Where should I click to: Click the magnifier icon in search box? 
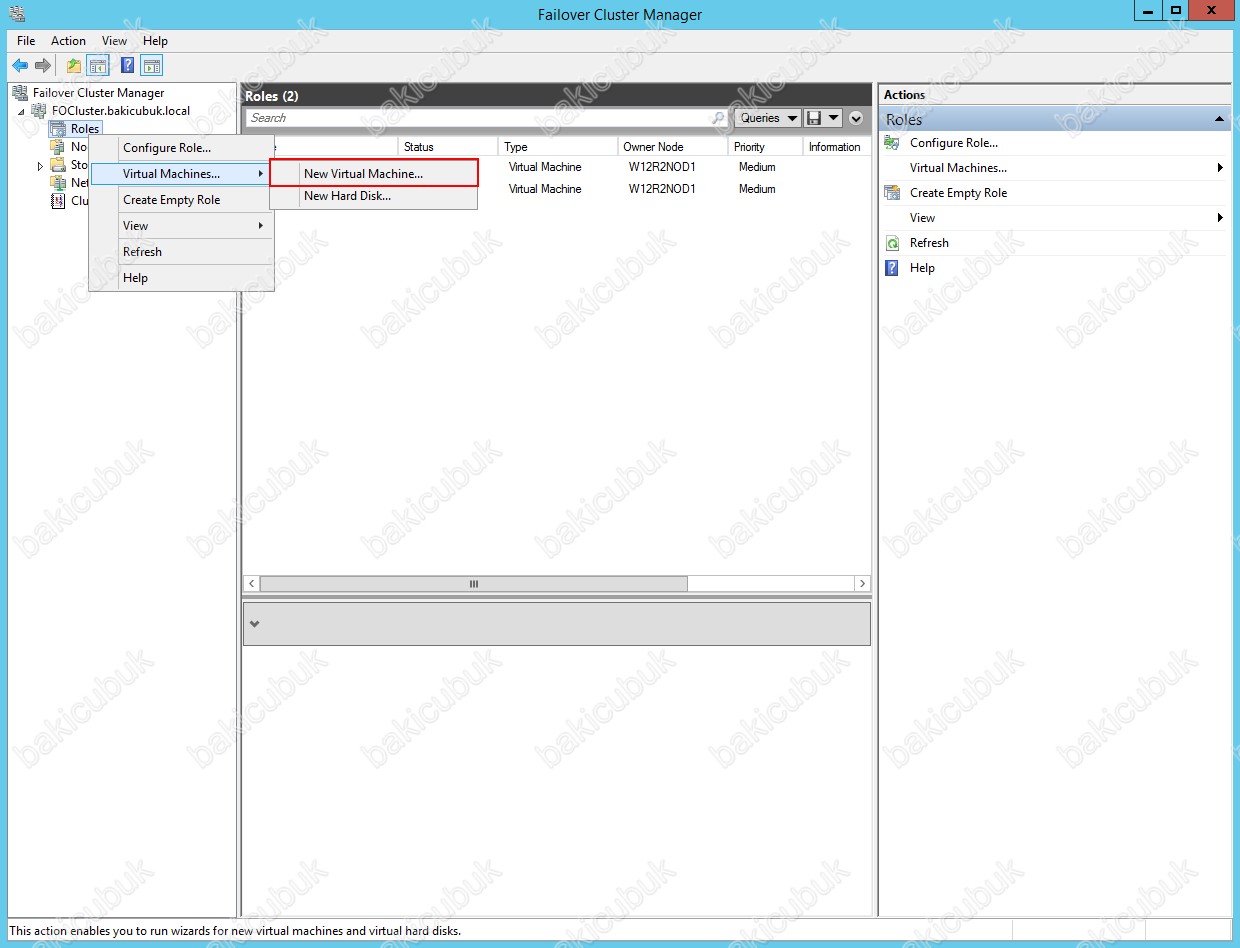(718, 118)
